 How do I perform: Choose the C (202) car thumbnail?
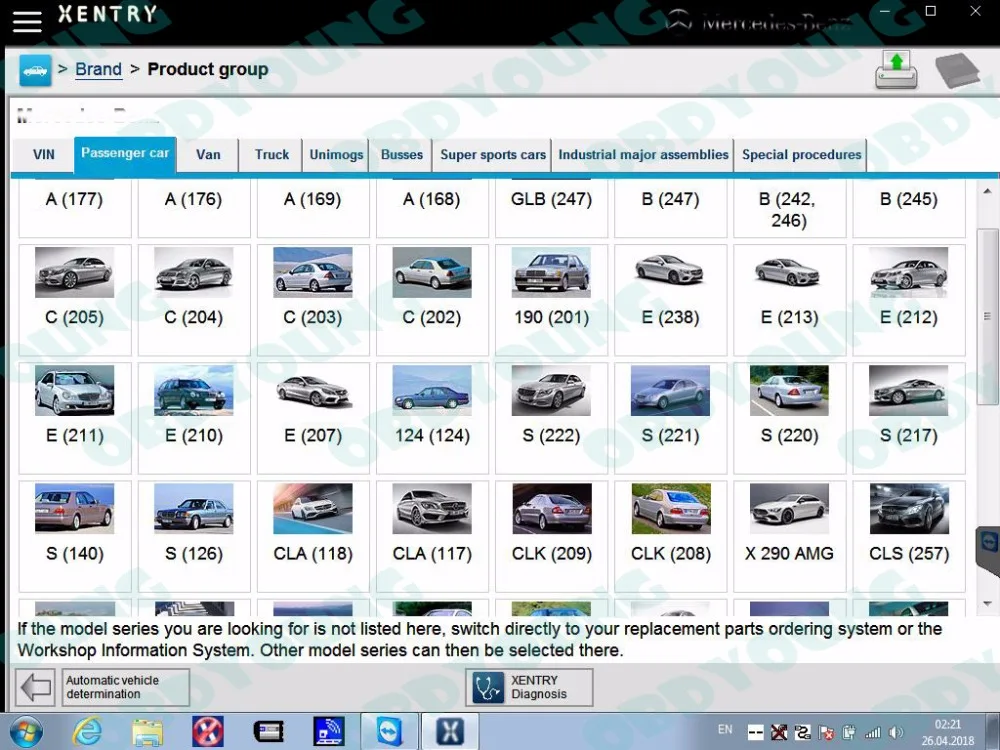(x=432, y=272)
